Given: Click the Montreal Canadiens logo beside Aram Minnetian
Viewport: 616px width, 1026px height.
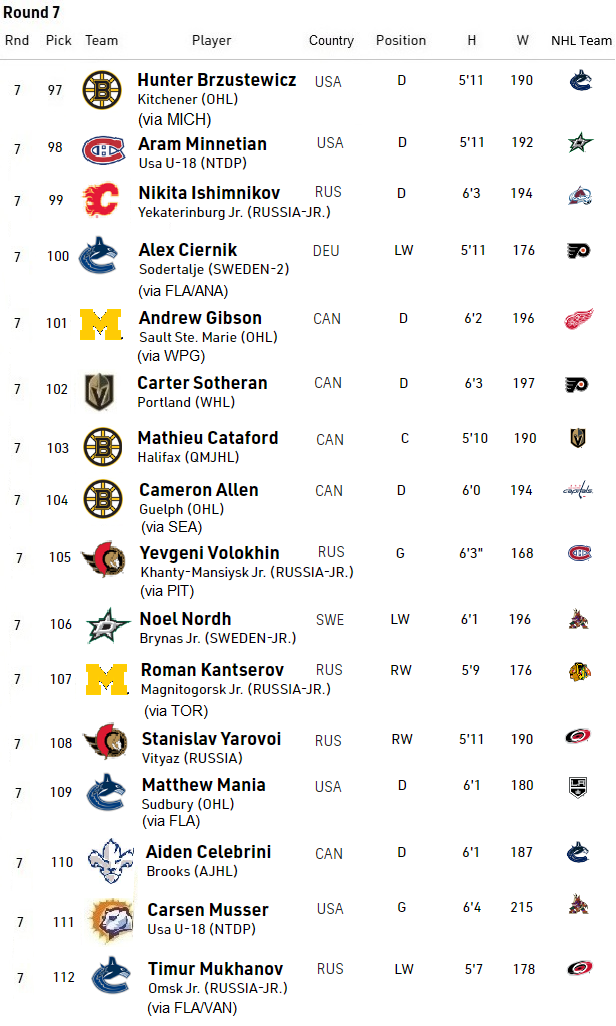Looking at the screenshot, I should tap(101, 149).
